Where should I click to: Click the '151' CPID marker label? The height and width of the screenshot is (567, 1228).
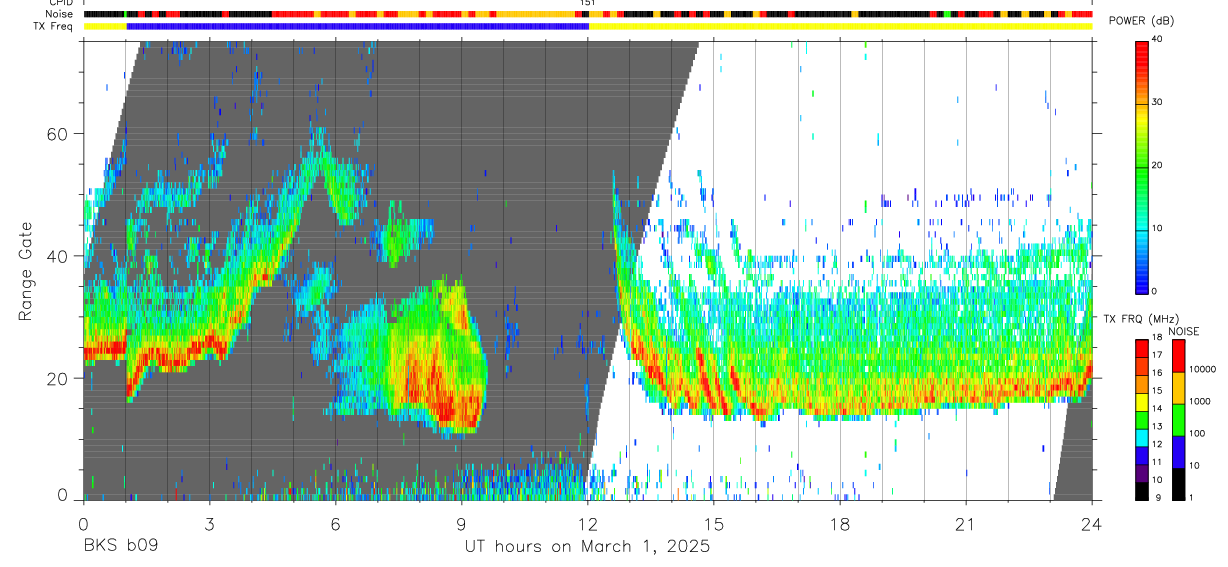tap(587, 3)
